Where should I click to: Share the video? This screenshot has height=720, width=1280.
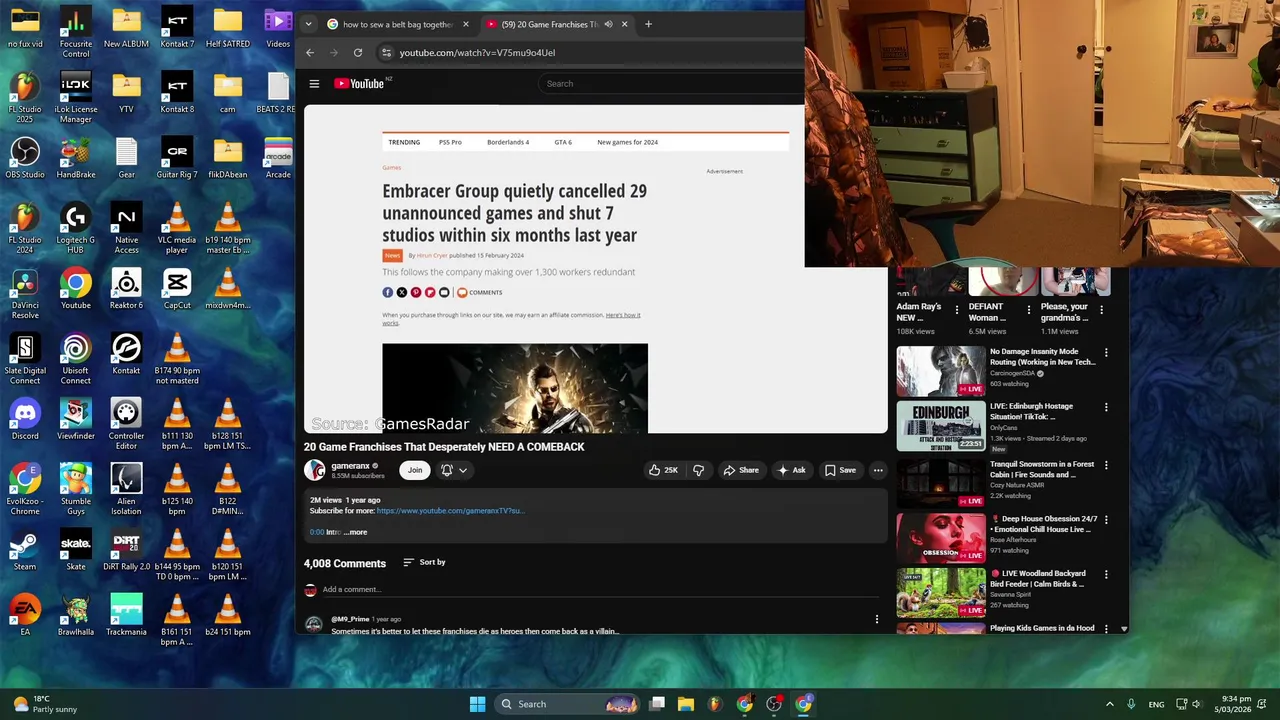pos(741,470)
